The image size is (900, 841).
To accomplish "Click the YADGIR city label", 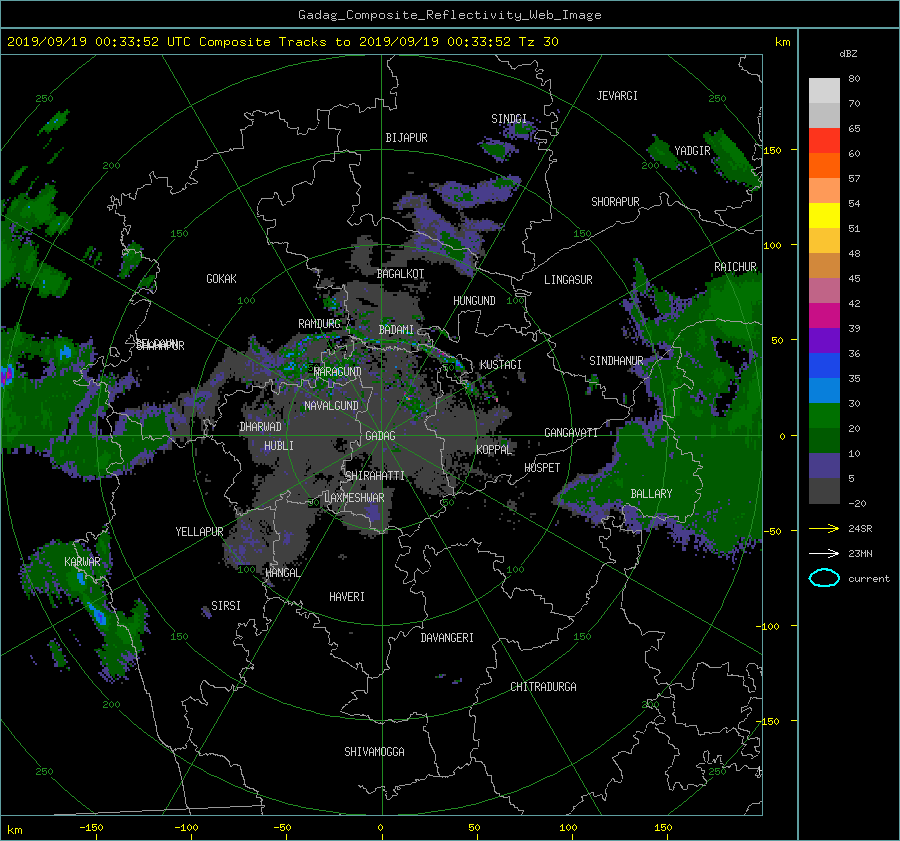I will tap(692, 151).
